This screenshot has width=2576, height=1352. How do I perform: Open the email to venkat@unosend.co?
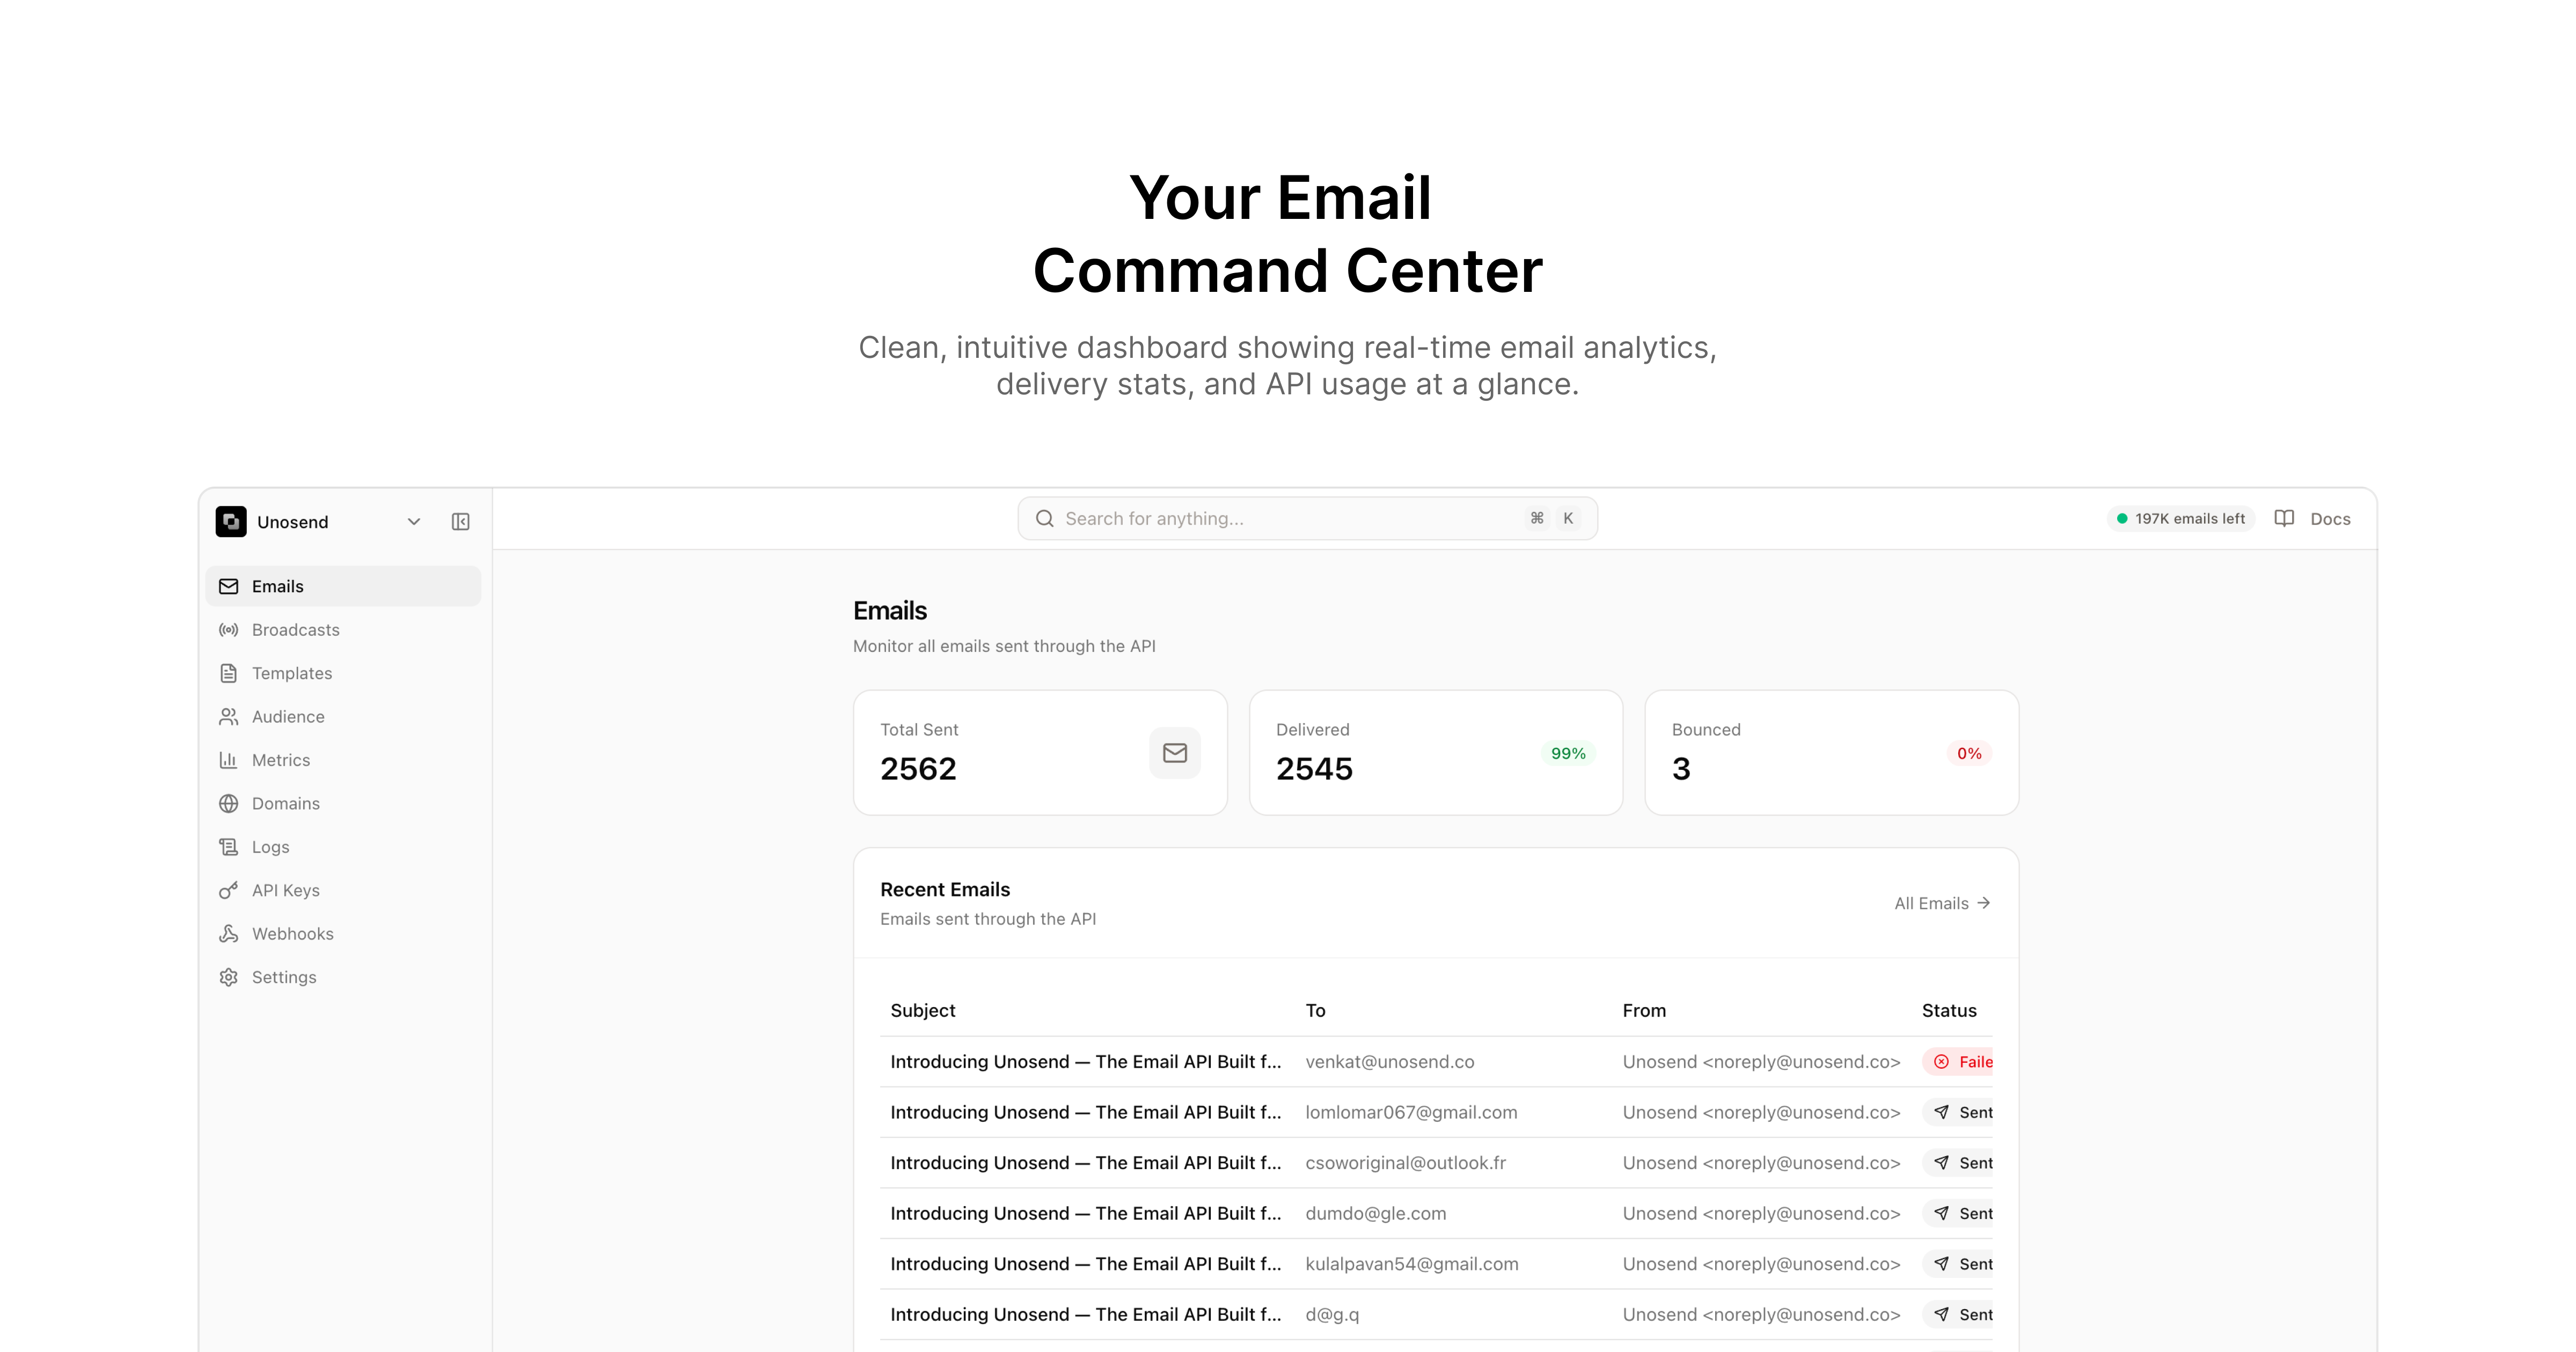[x=1389, y=1062]
